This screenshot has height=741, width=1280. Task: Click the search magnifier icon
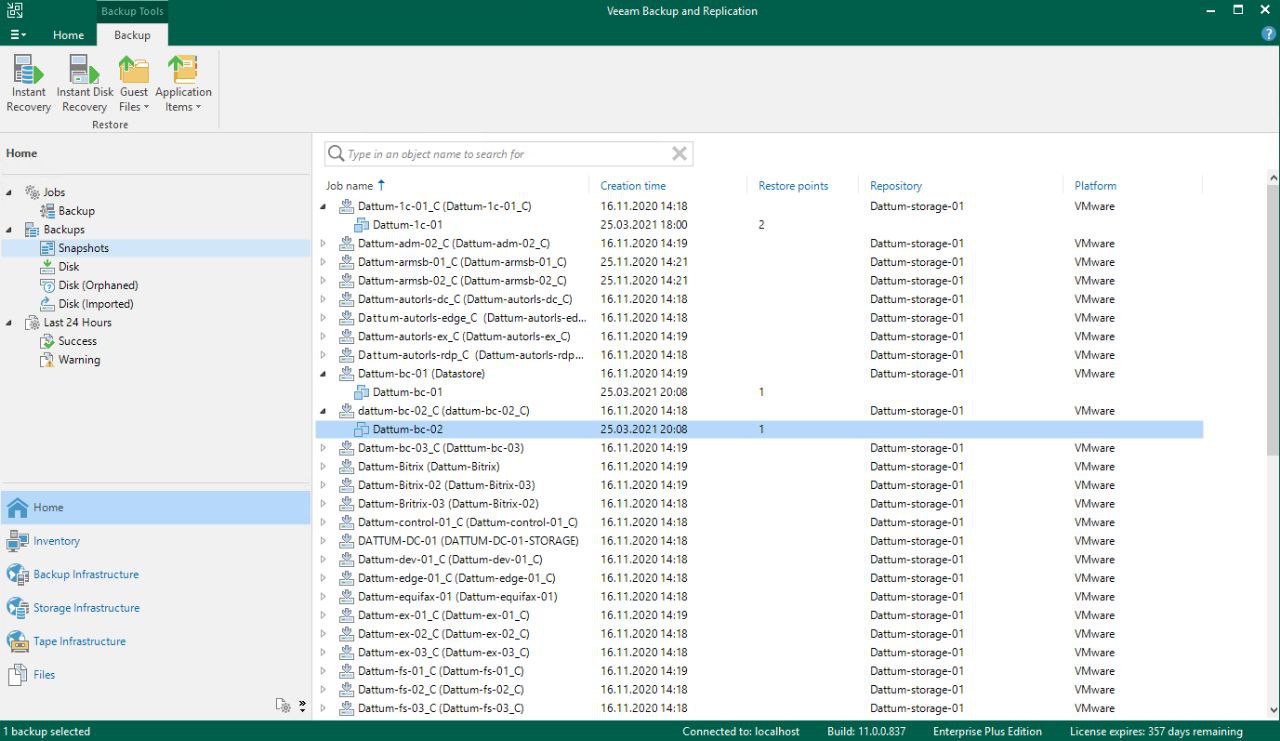[336, 154]
